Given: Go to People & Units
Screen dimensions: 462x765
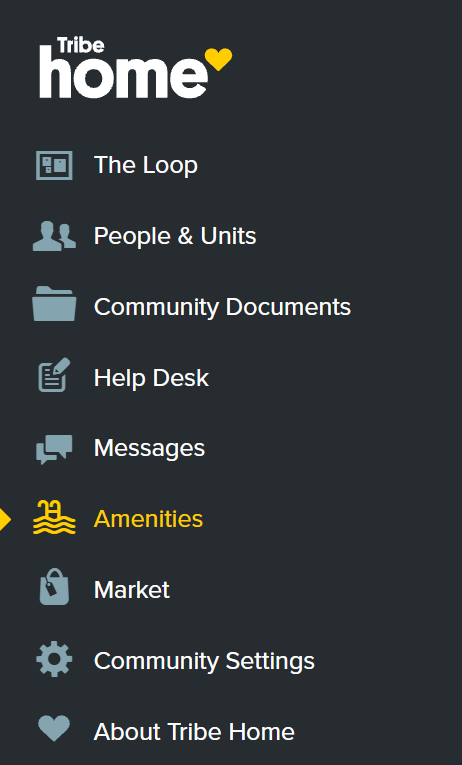Looking at the screenshot, I should (175, 236).
